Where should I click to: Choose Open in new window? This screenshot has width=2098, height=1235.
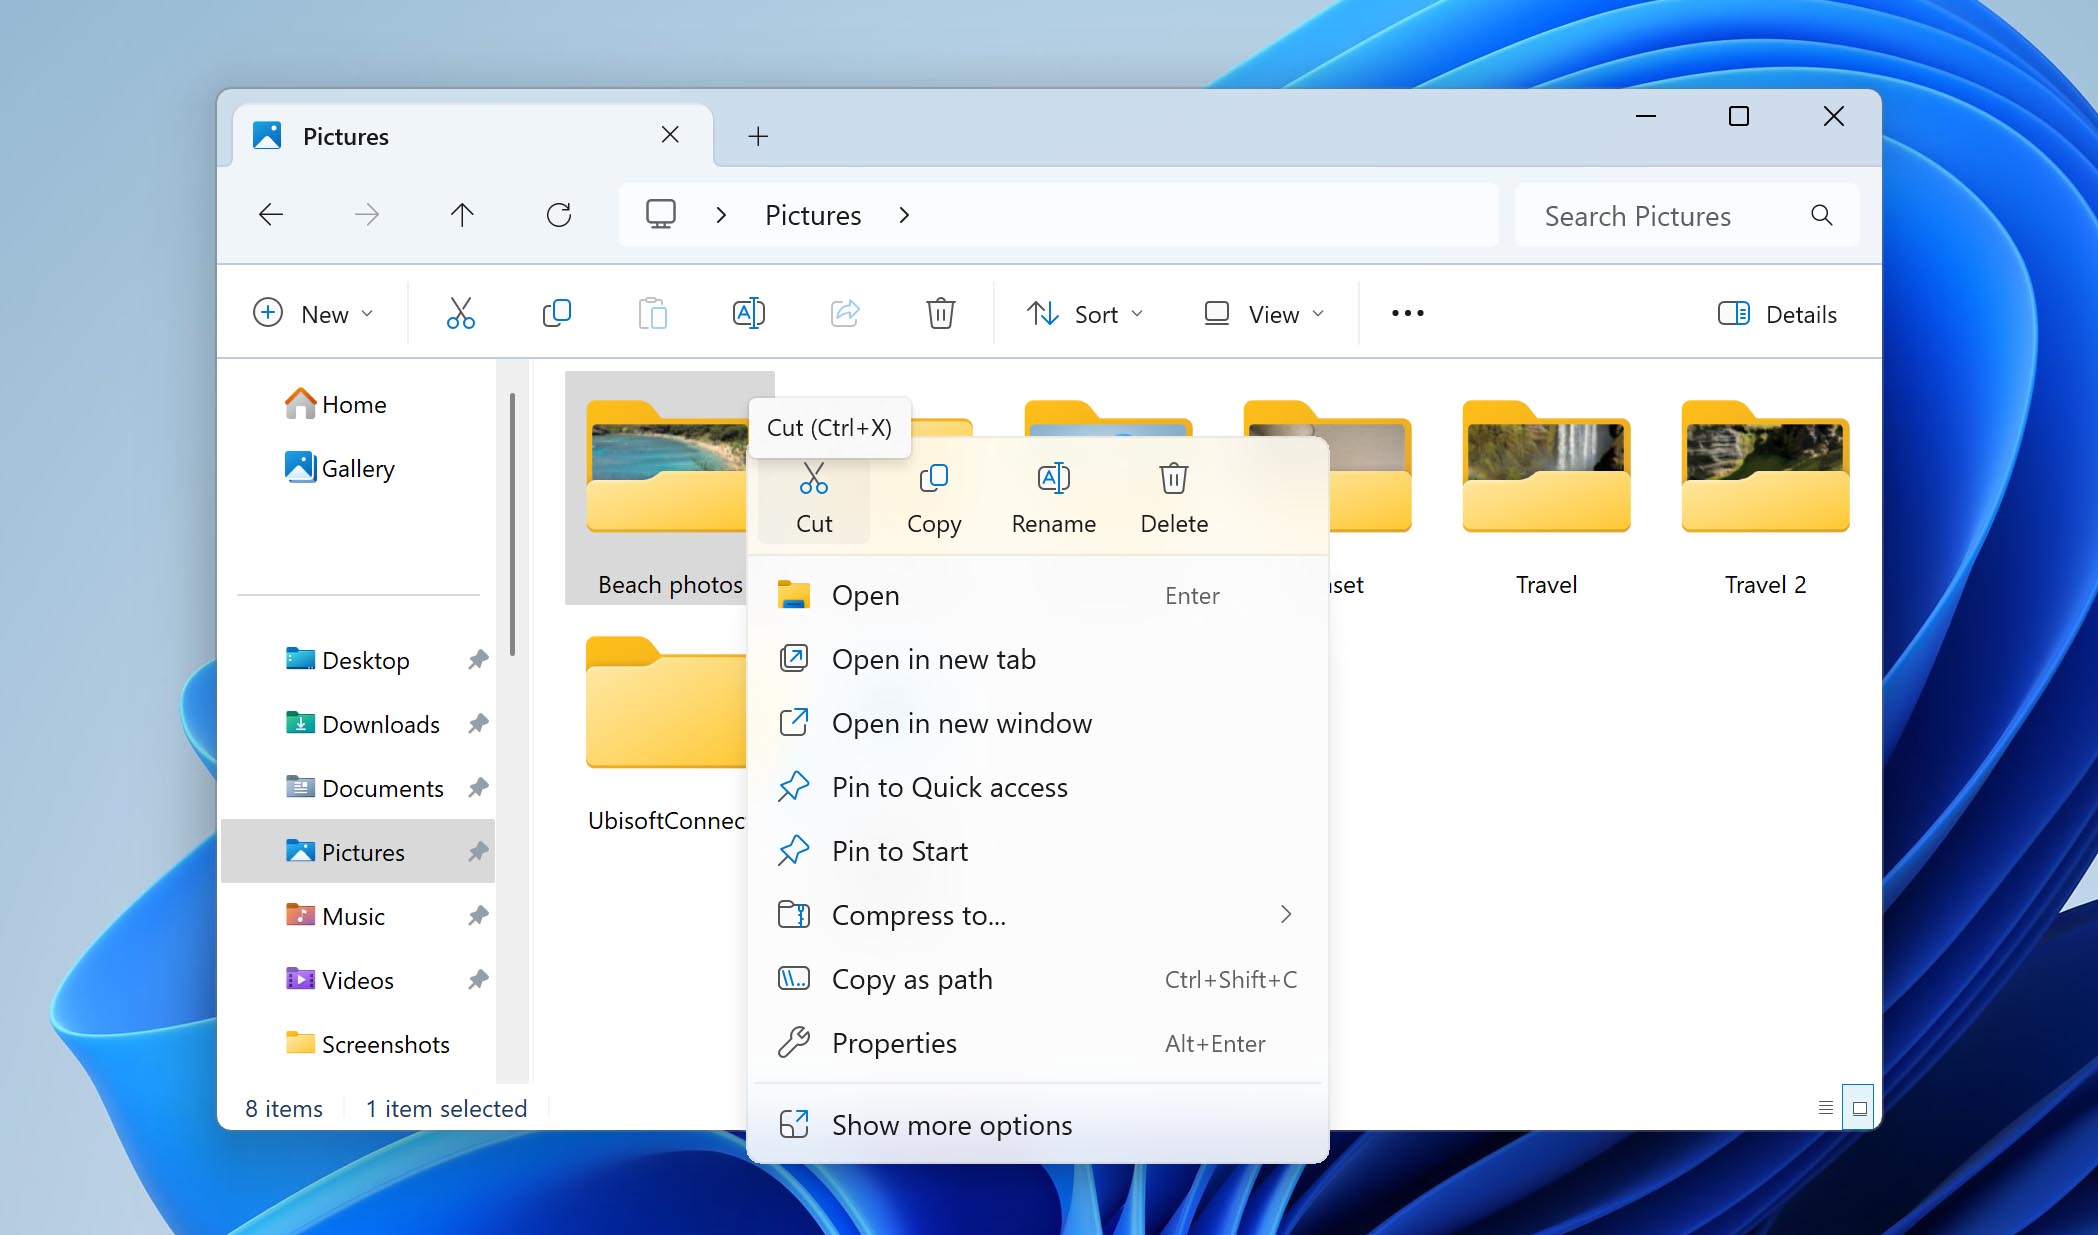[x=1038, y=724]
